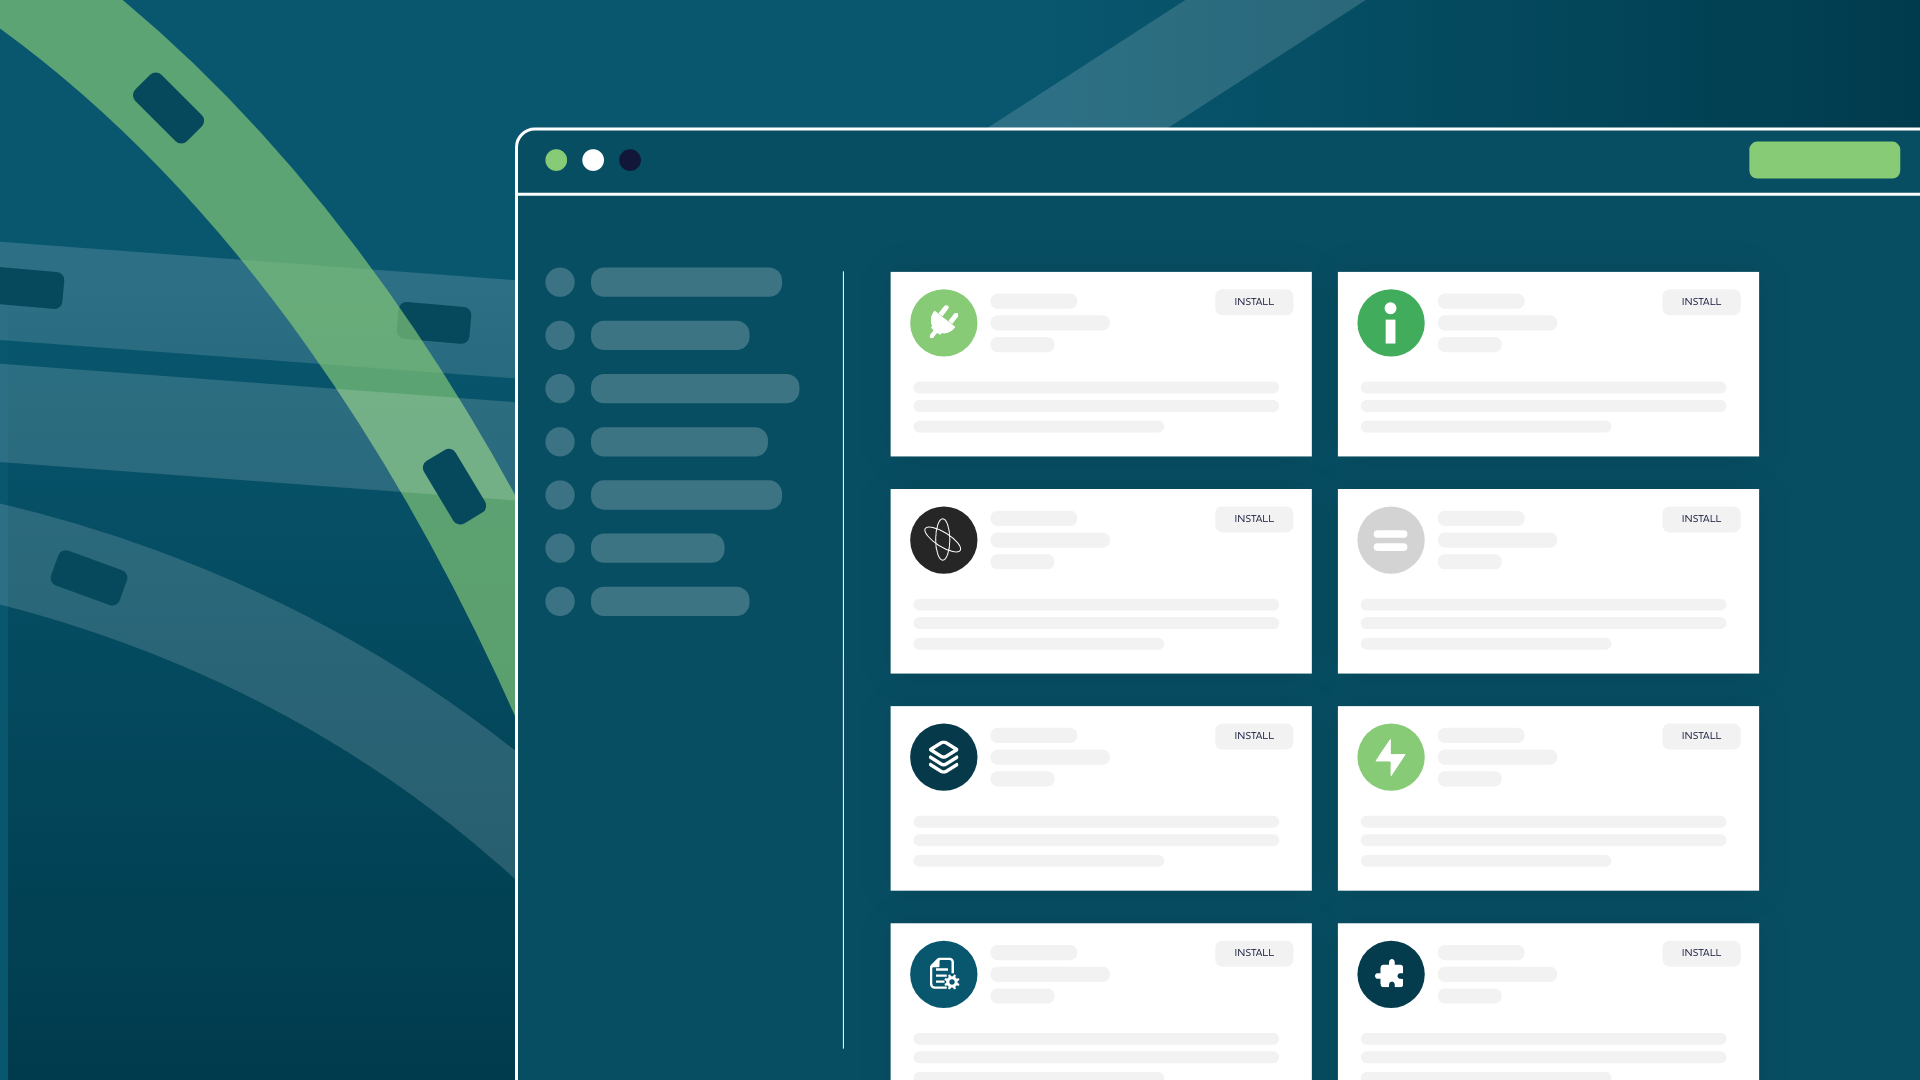Select the Atom framework plugin icon
Image resolution: width=1920 pixels, height=1080 pixels.
coord(944,539)
